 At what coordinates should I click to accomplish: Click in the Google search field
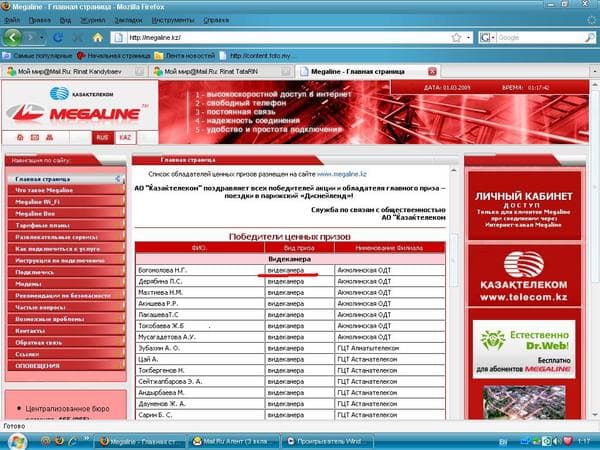coord(540,38)
